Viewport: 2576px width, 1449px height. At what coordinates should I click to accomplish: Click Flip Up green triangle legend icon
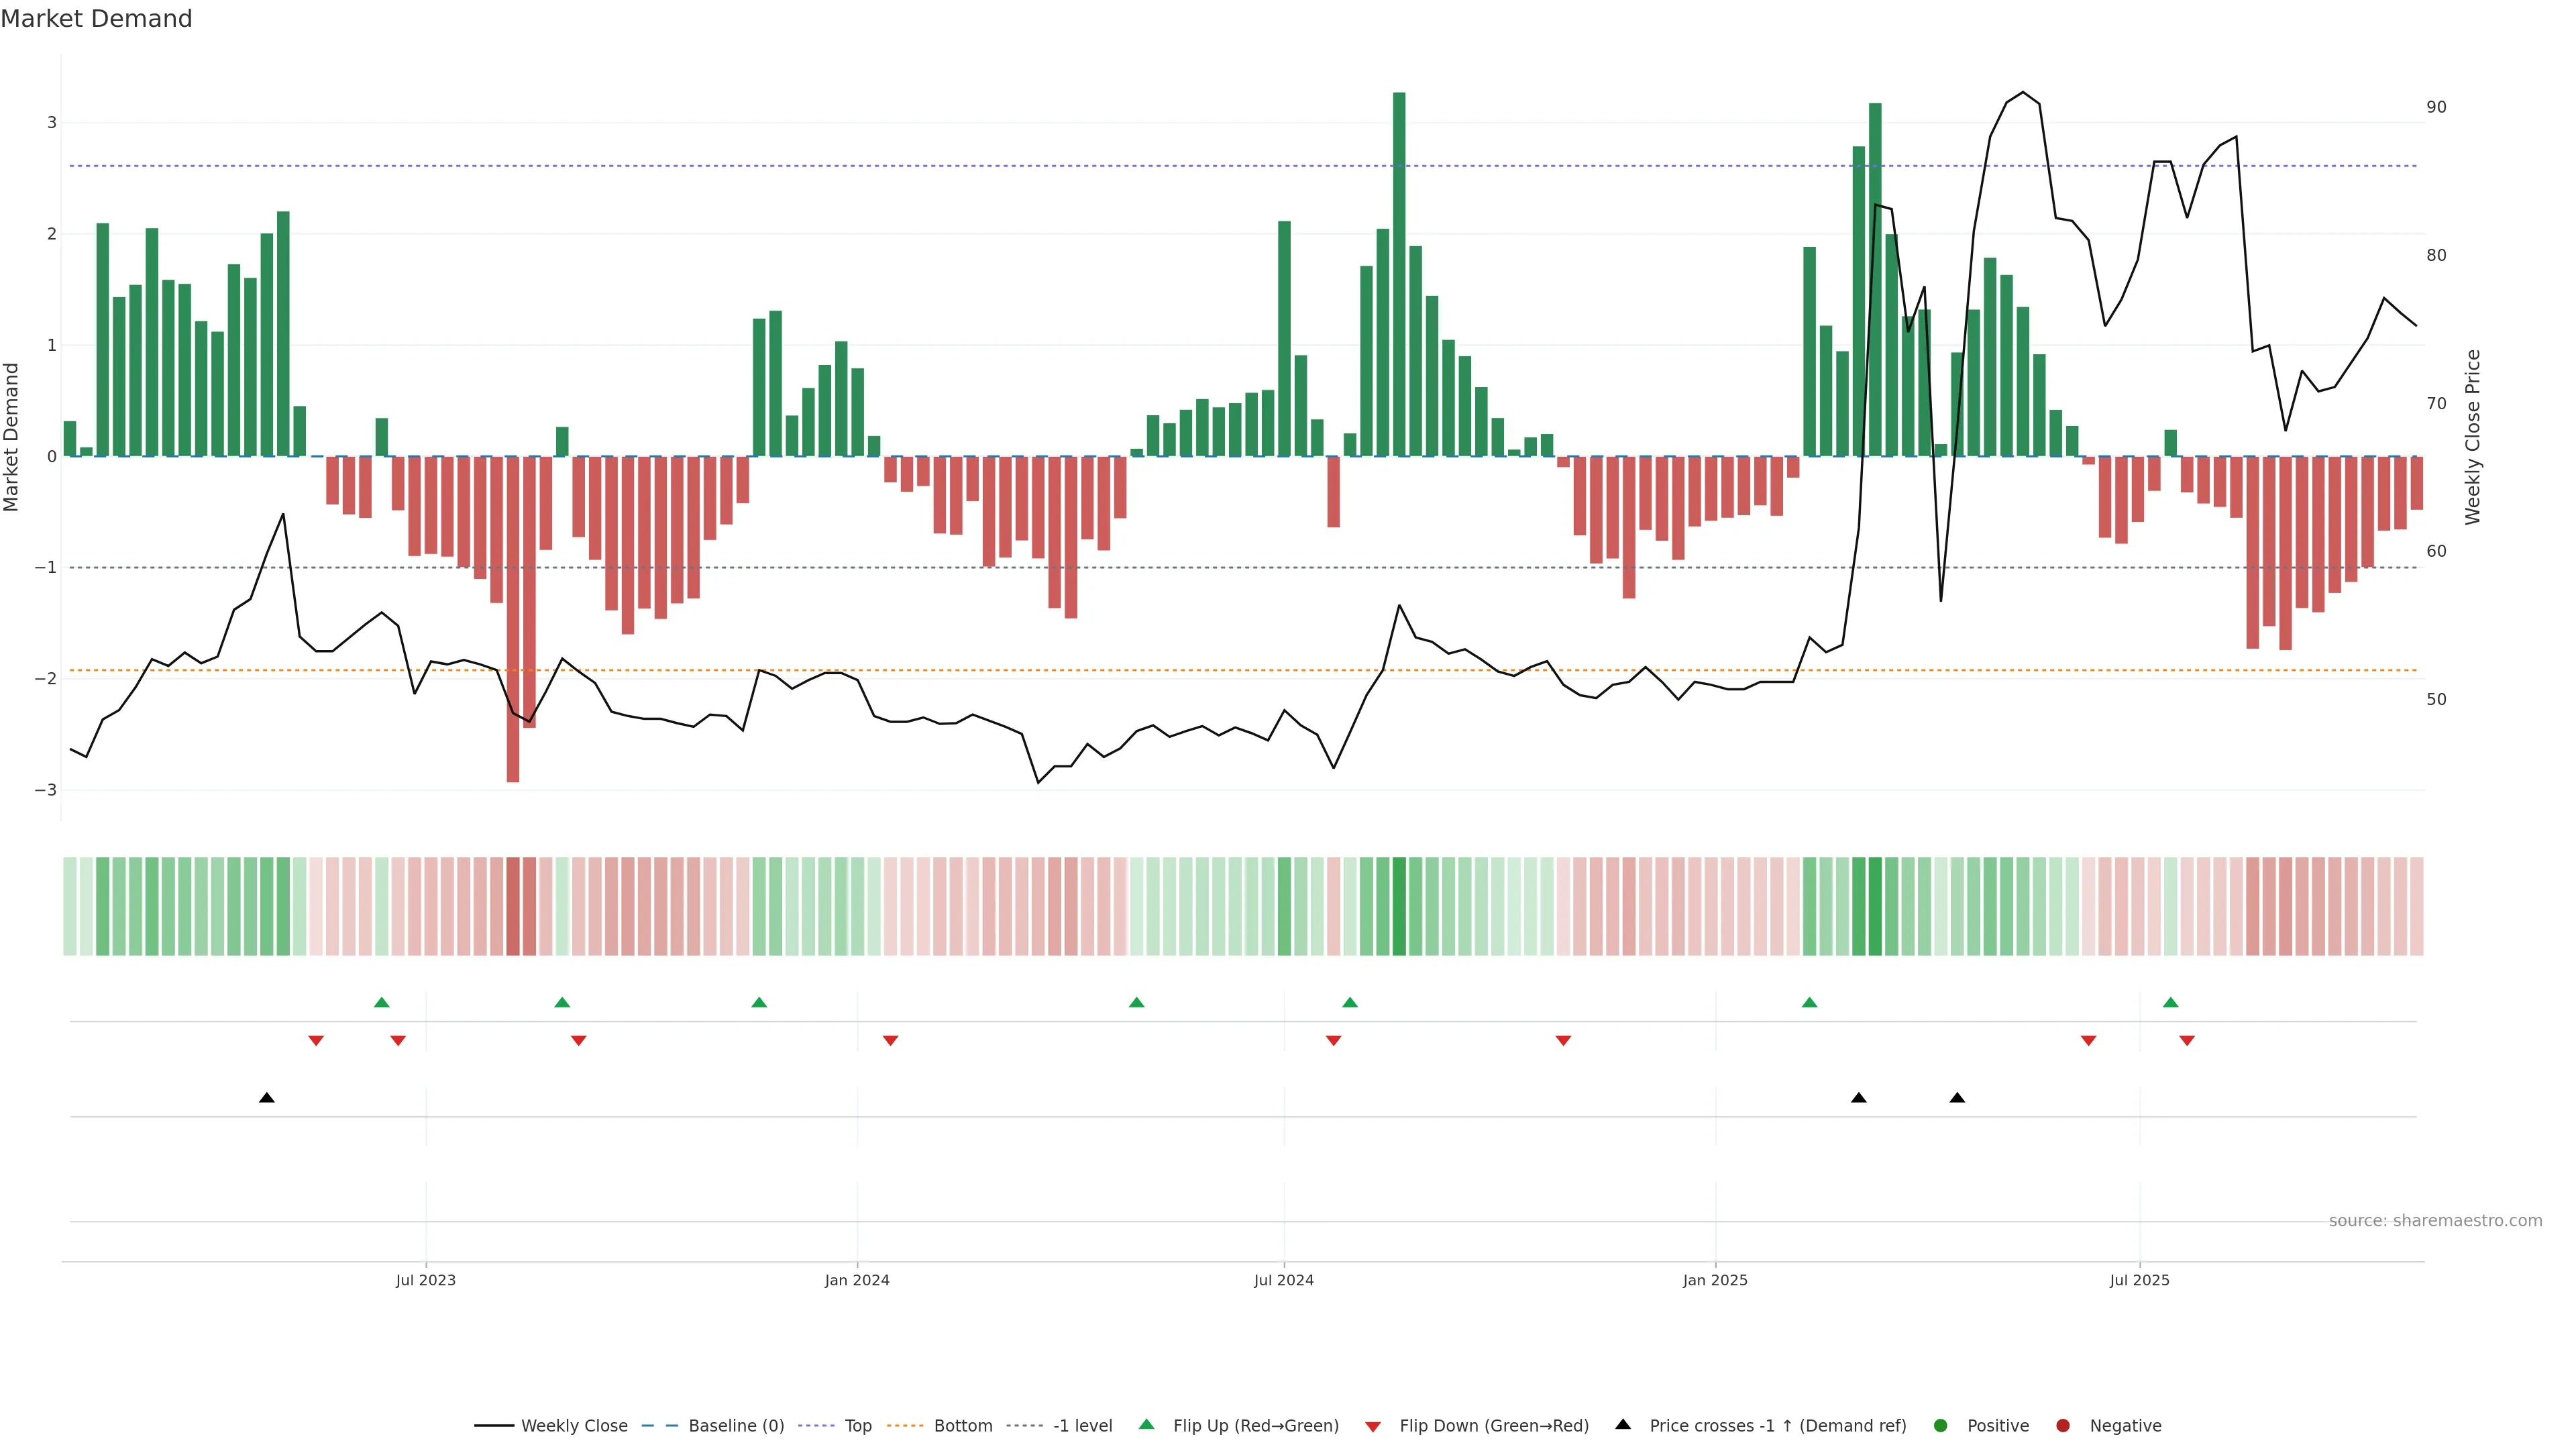pyautogui.click(x=1147, y=1424)
